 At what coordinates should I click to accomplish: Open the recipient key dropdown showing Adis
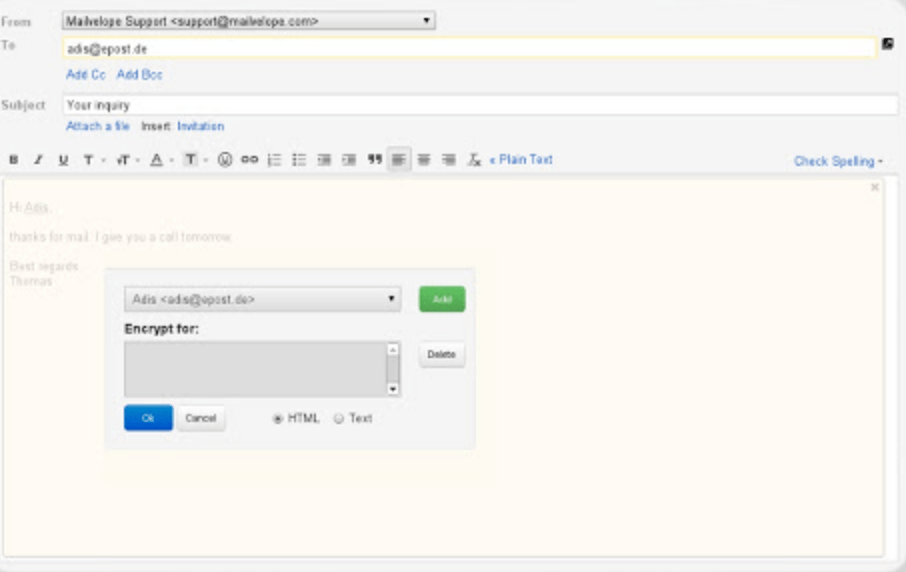[262, 299]
